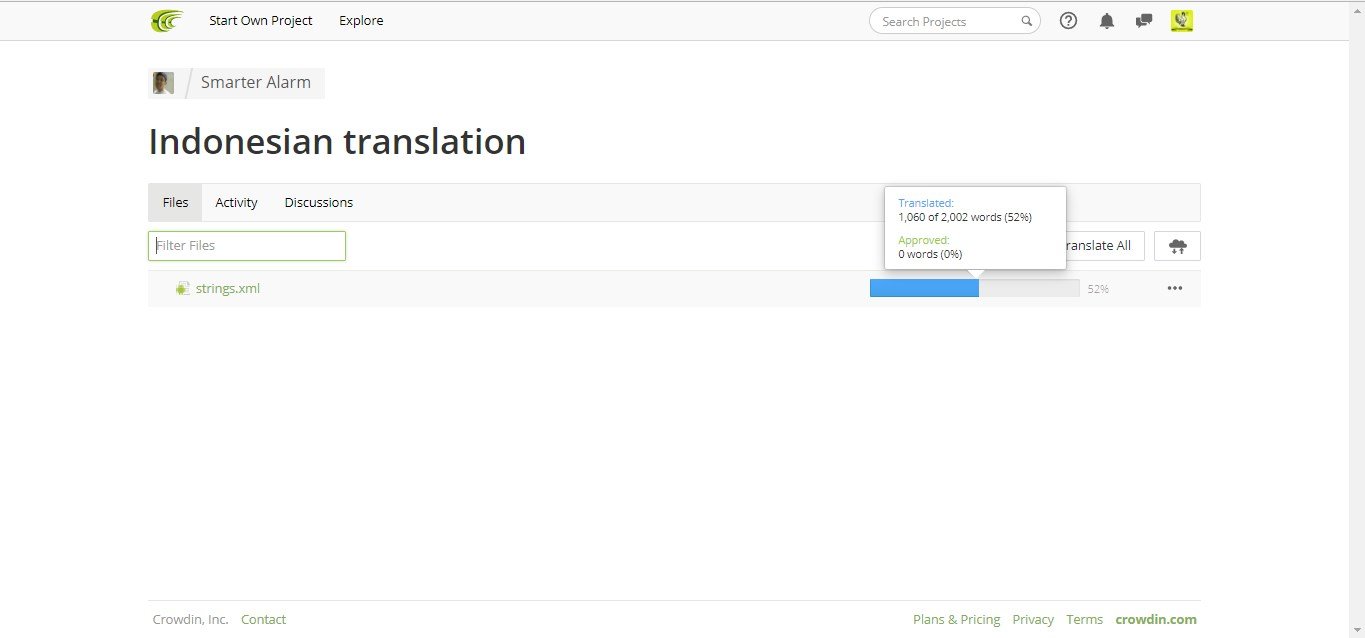The width and height of the screenshot is (1365, 638).
Task: Select the Files tab
Action: click(175, 202)
